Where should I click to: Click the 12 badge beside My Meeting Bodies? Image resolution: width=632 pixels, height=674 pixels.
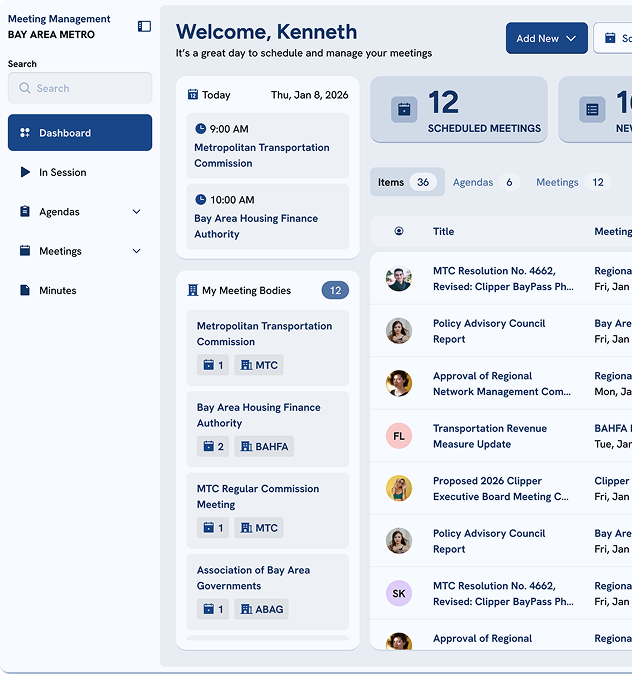pyautogui.click(x=335, y=290)
